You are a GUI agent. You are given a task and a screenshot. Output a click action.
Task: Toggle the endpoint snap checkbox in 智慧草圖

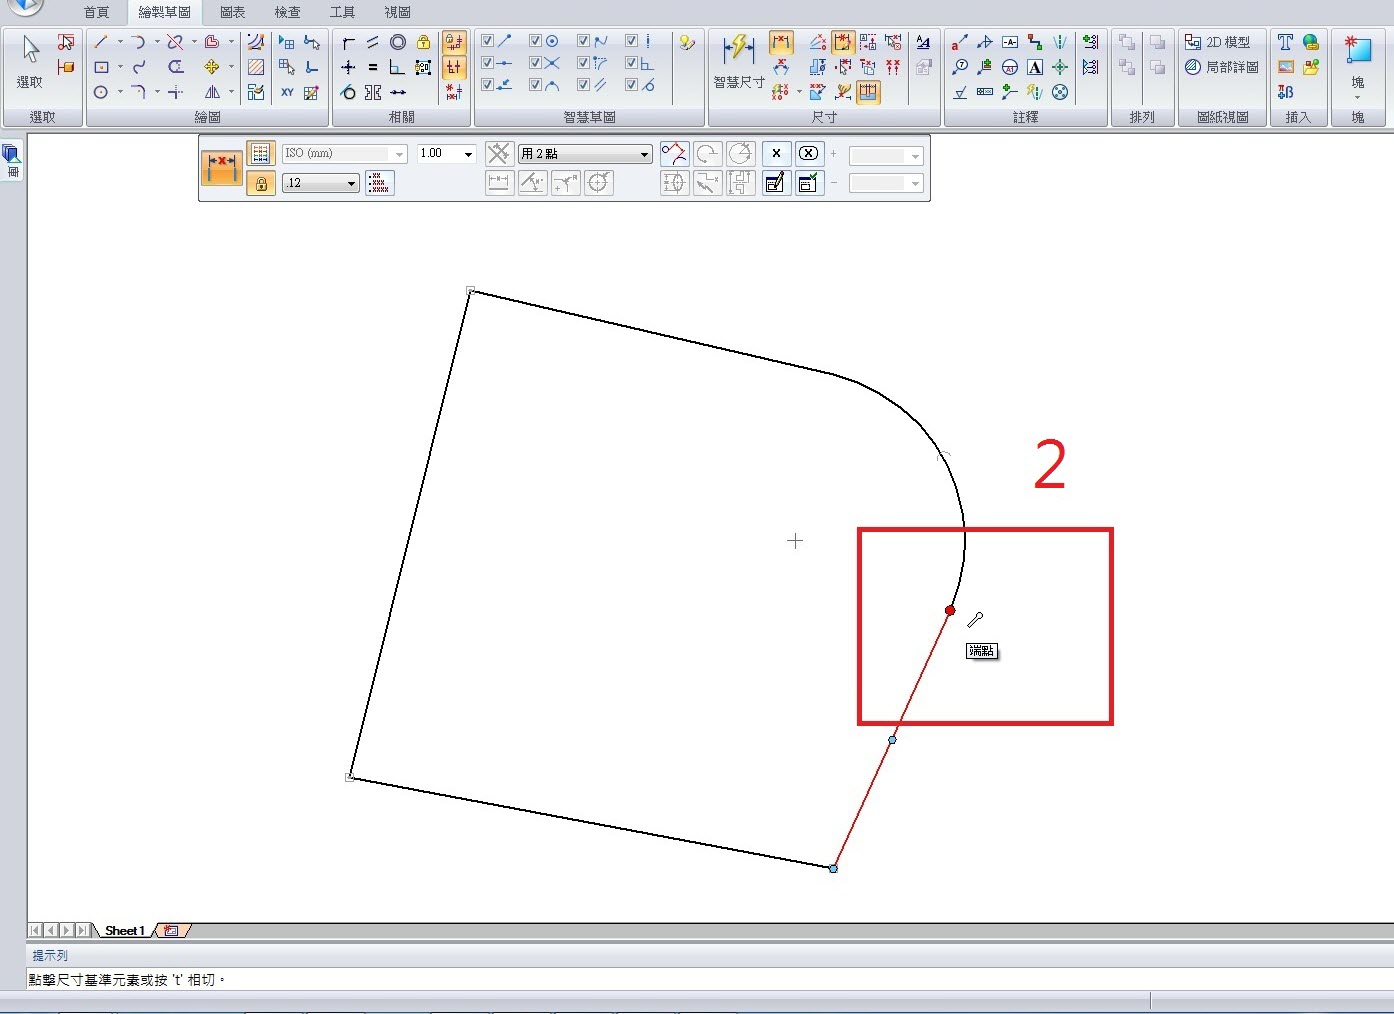click(x=487, y=41)
